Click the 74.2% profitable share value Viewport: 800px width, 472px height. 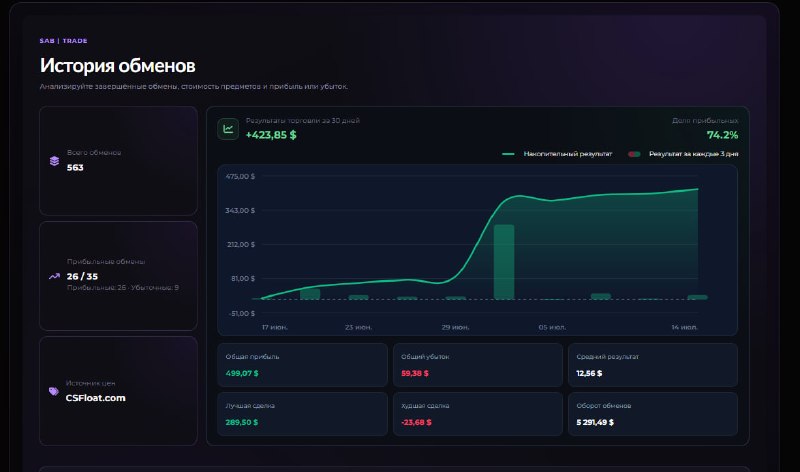tap(722, 135)
